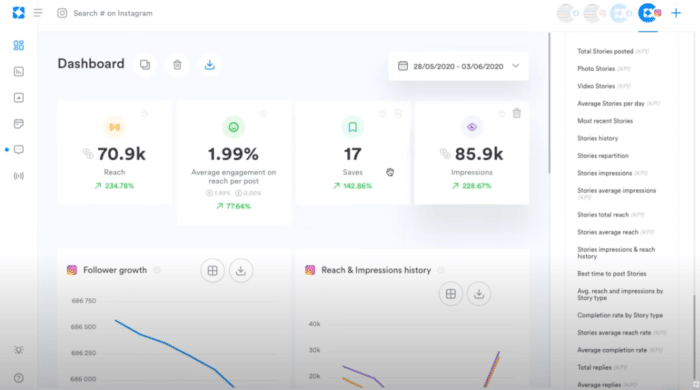The height and width of the screenshot is (390, 700).
Task: Show Follower growth as table view
Action: 212,270
